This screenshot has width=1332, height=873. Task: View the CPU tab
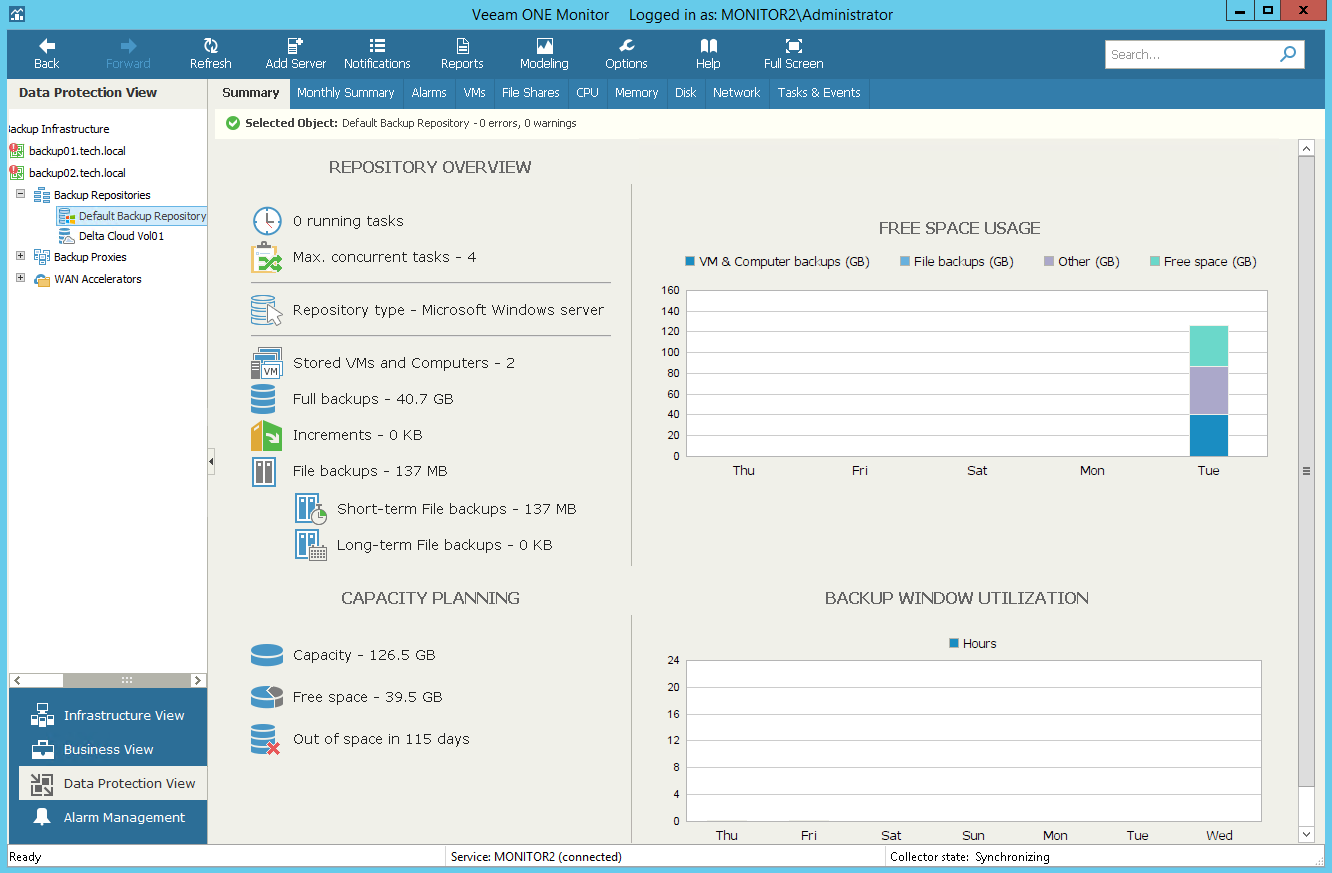tap(588, 93)
